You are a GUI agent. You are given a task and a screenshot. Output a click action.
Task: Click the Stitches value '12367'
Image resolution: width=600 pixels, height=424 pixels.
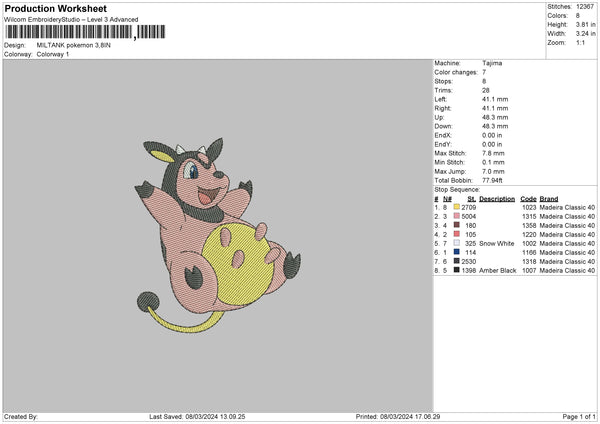[585, 7]
